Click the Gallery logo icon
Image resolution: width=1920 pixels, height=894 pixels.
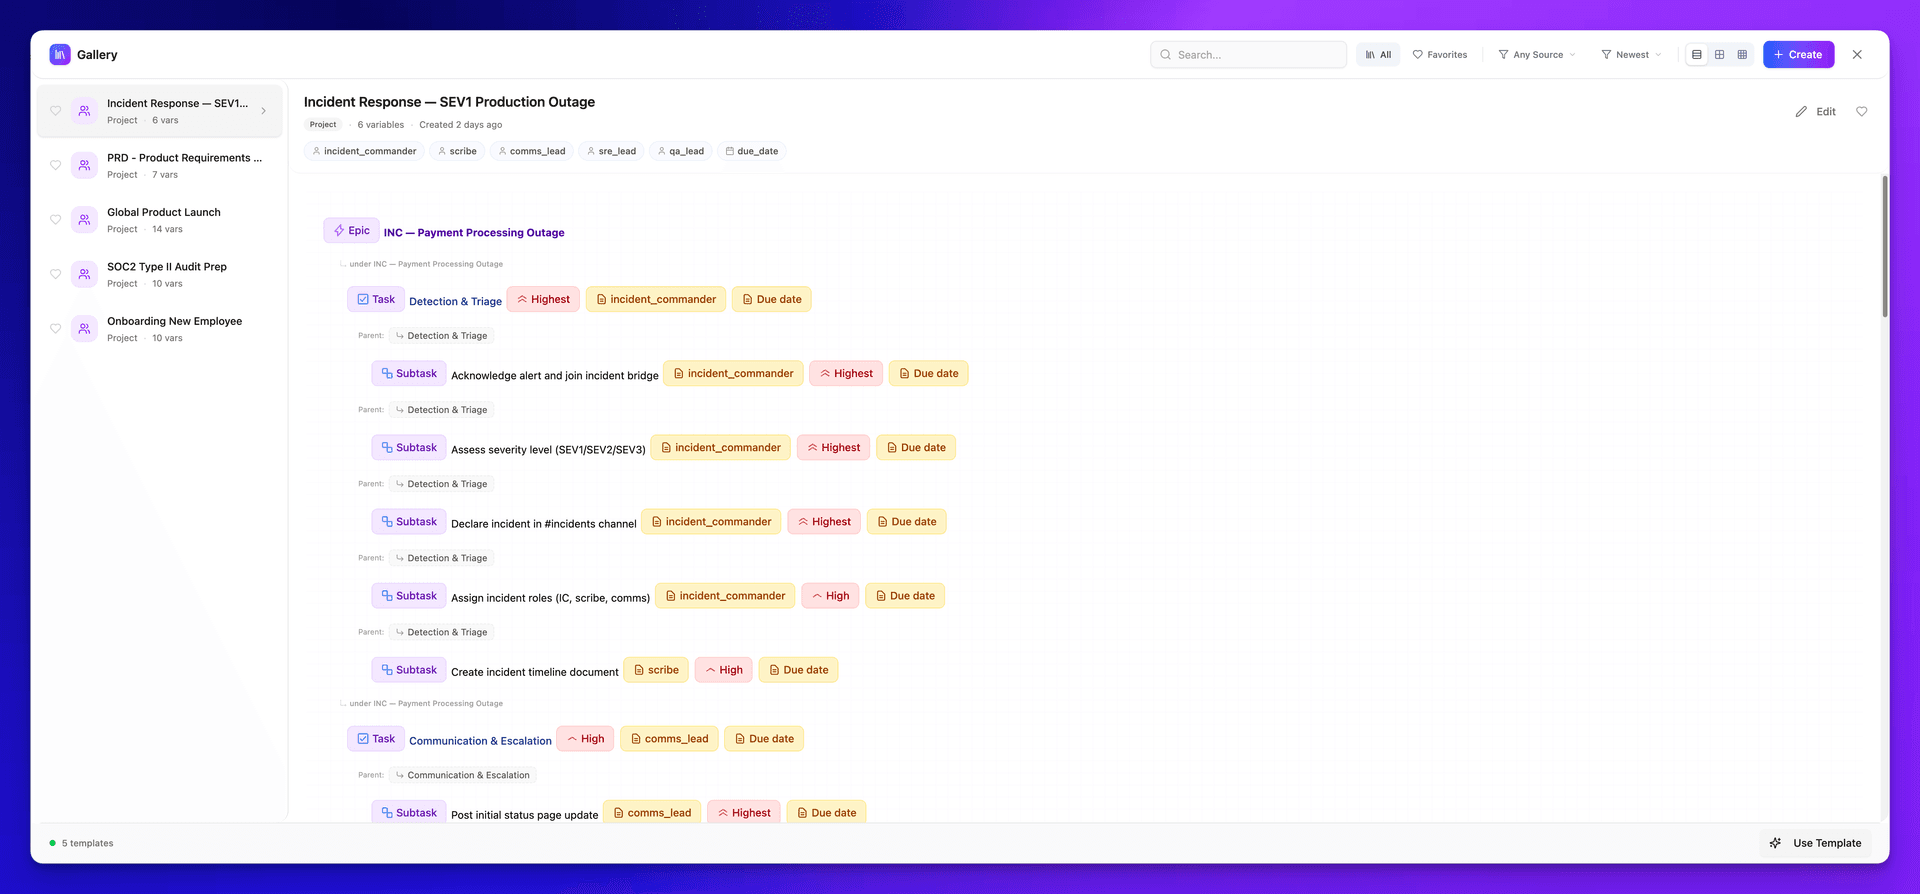tap(60, 54)
